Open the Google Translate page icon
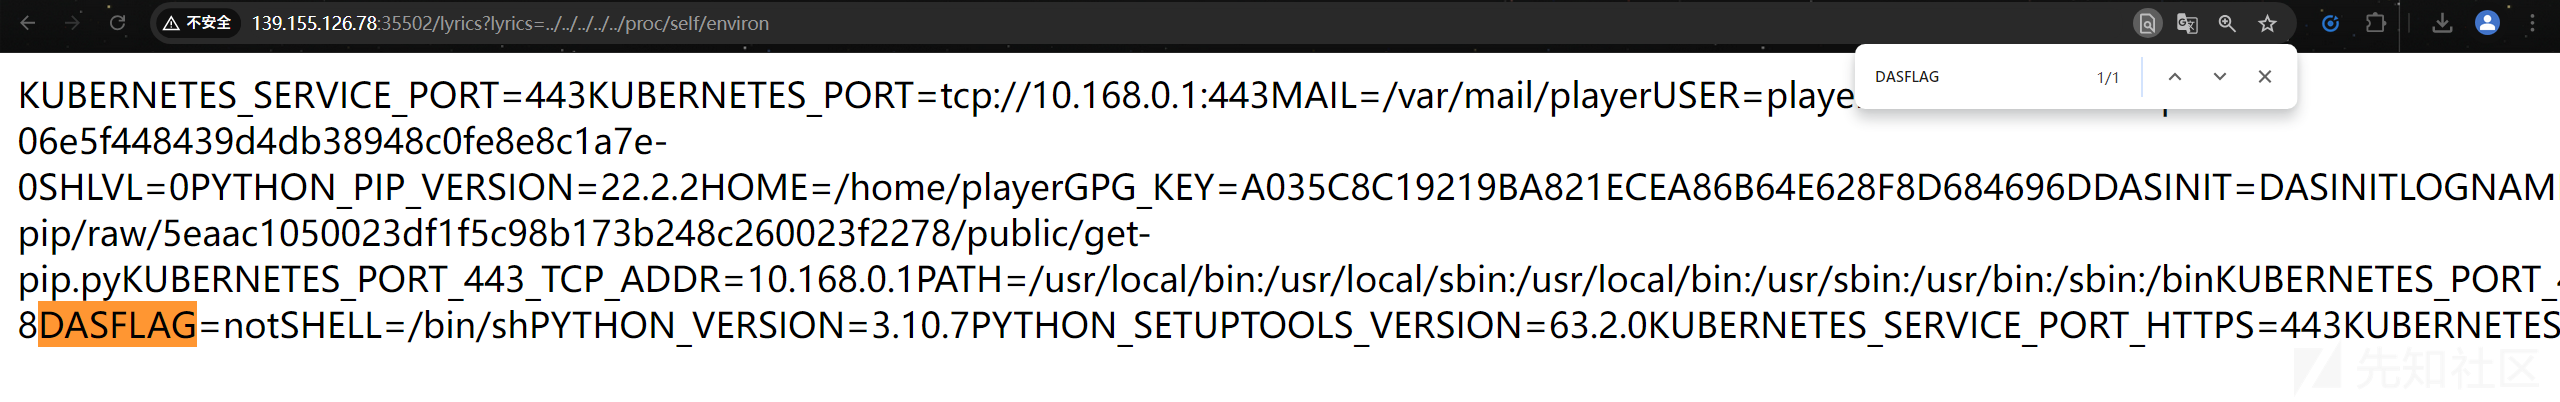The image size is (2560, 402). tap(2187, 23)
